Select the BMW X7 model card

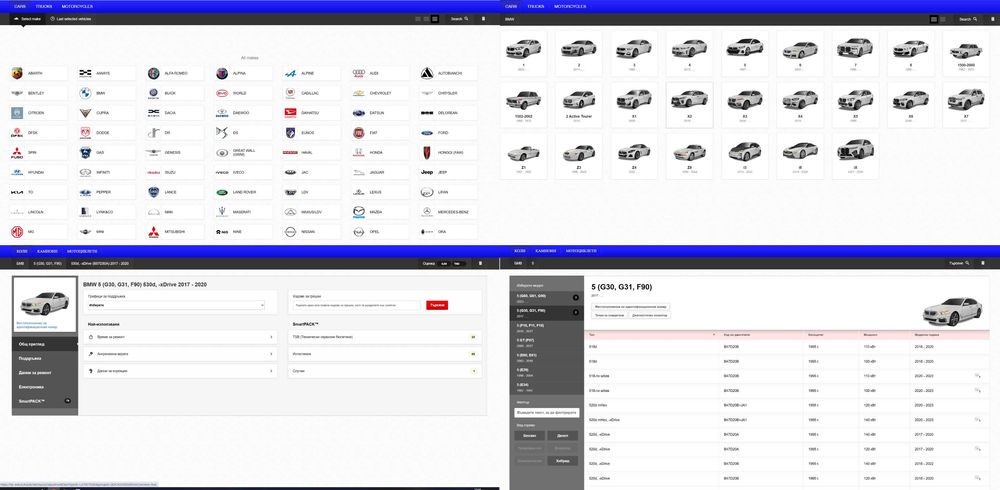click(x=966, y=105)
